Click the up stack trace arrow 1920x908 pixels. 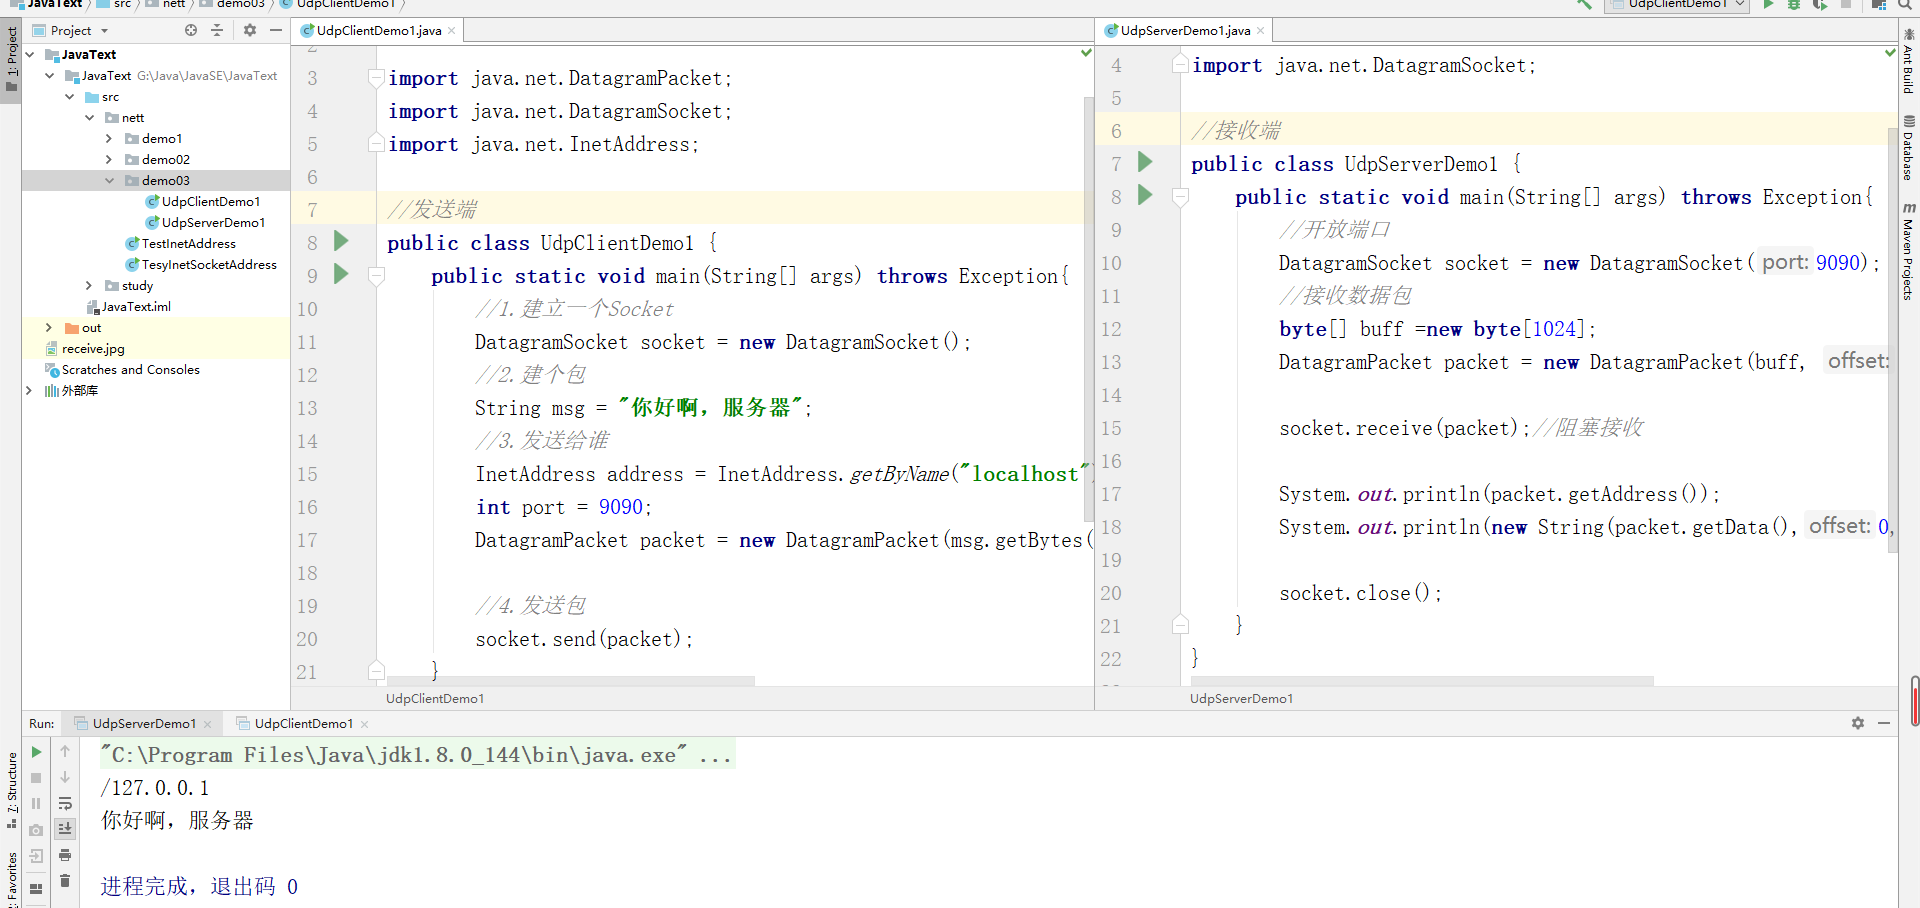tap(65, 751)
